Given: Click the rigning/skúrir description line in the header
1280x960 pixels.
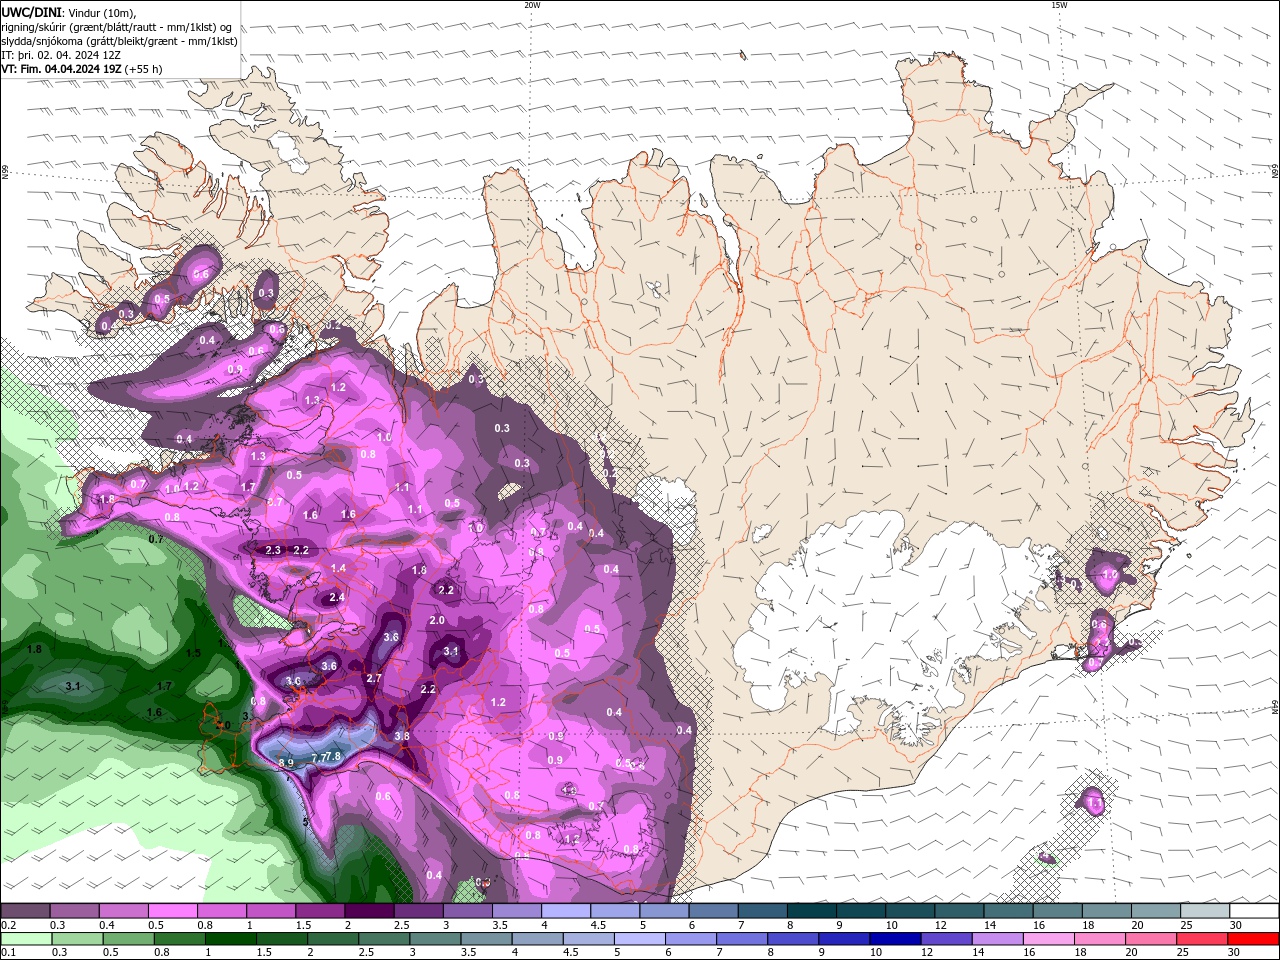Looking at the screenshot, I should click(117, 27).
